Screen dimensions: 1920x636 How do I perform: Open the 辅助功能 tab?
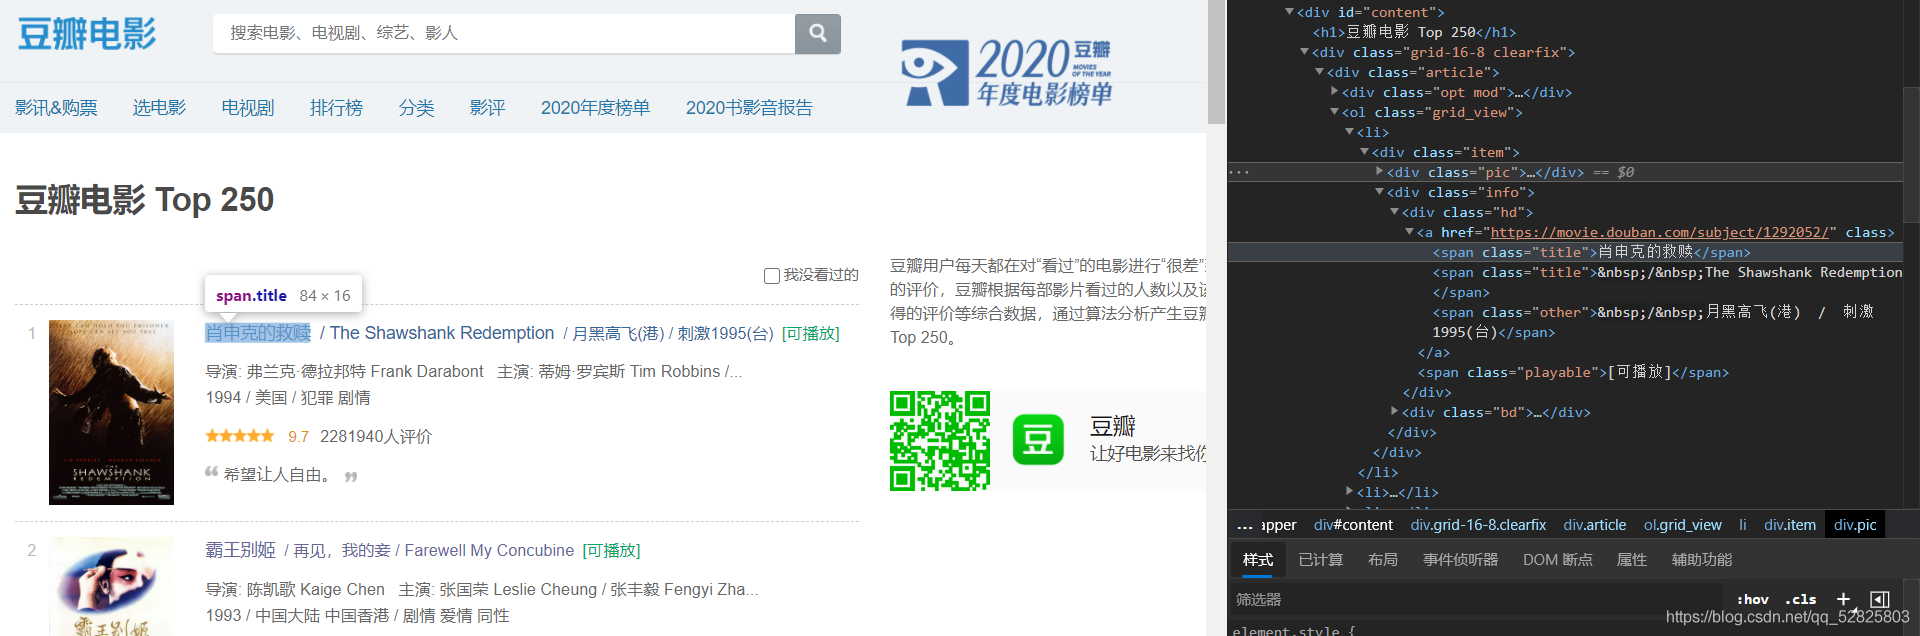(1702, 560)
